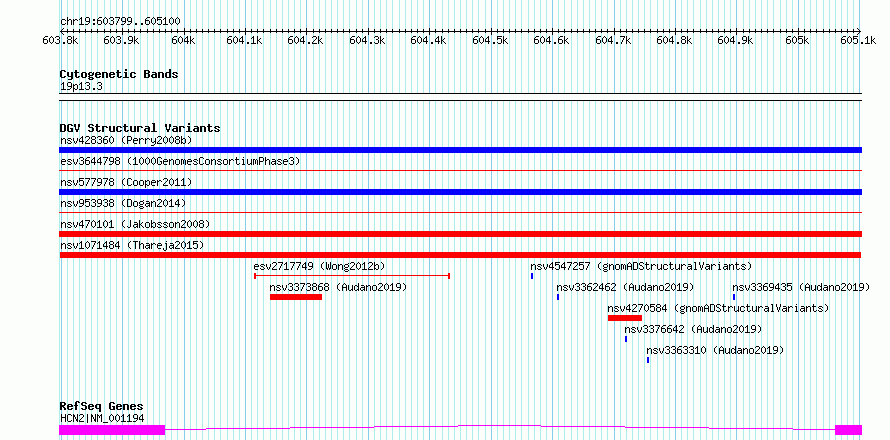Click the nsv577978 (Cooper2011) label
890x440 pixels.
(126, 182)
